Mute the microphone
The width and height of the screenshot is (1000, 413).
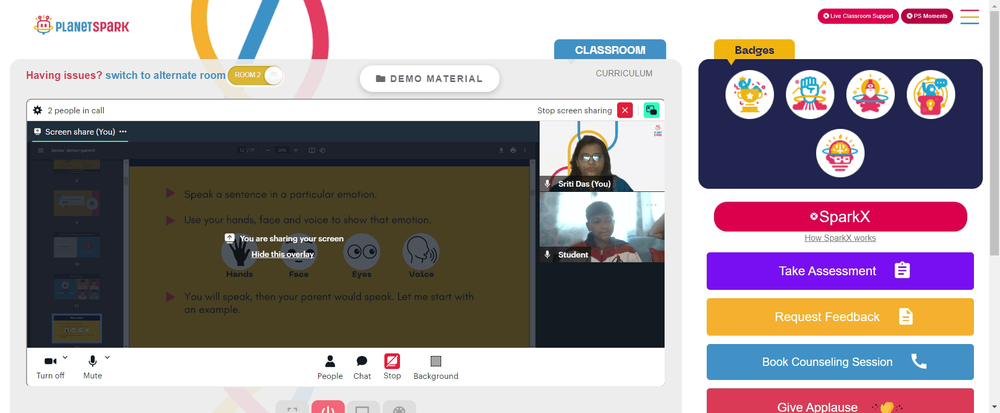pos(92,367)
